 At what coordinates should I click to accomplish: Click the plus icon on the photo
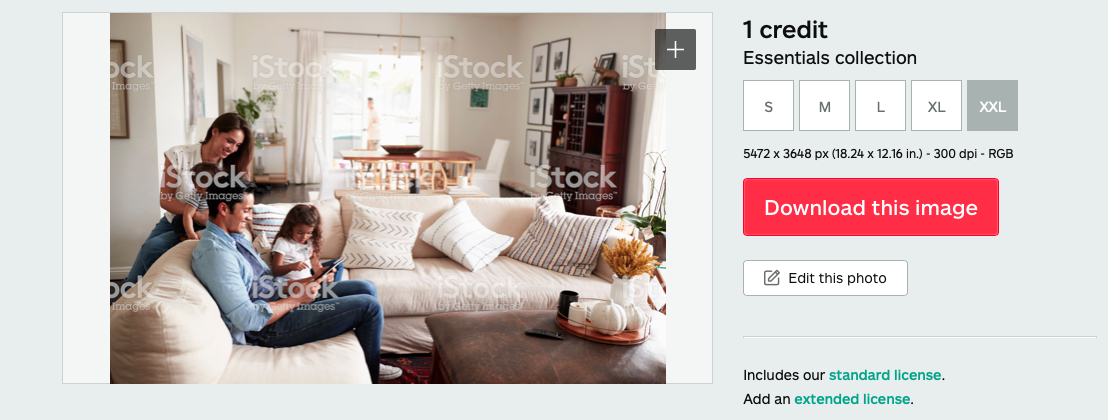coord(675,49)
